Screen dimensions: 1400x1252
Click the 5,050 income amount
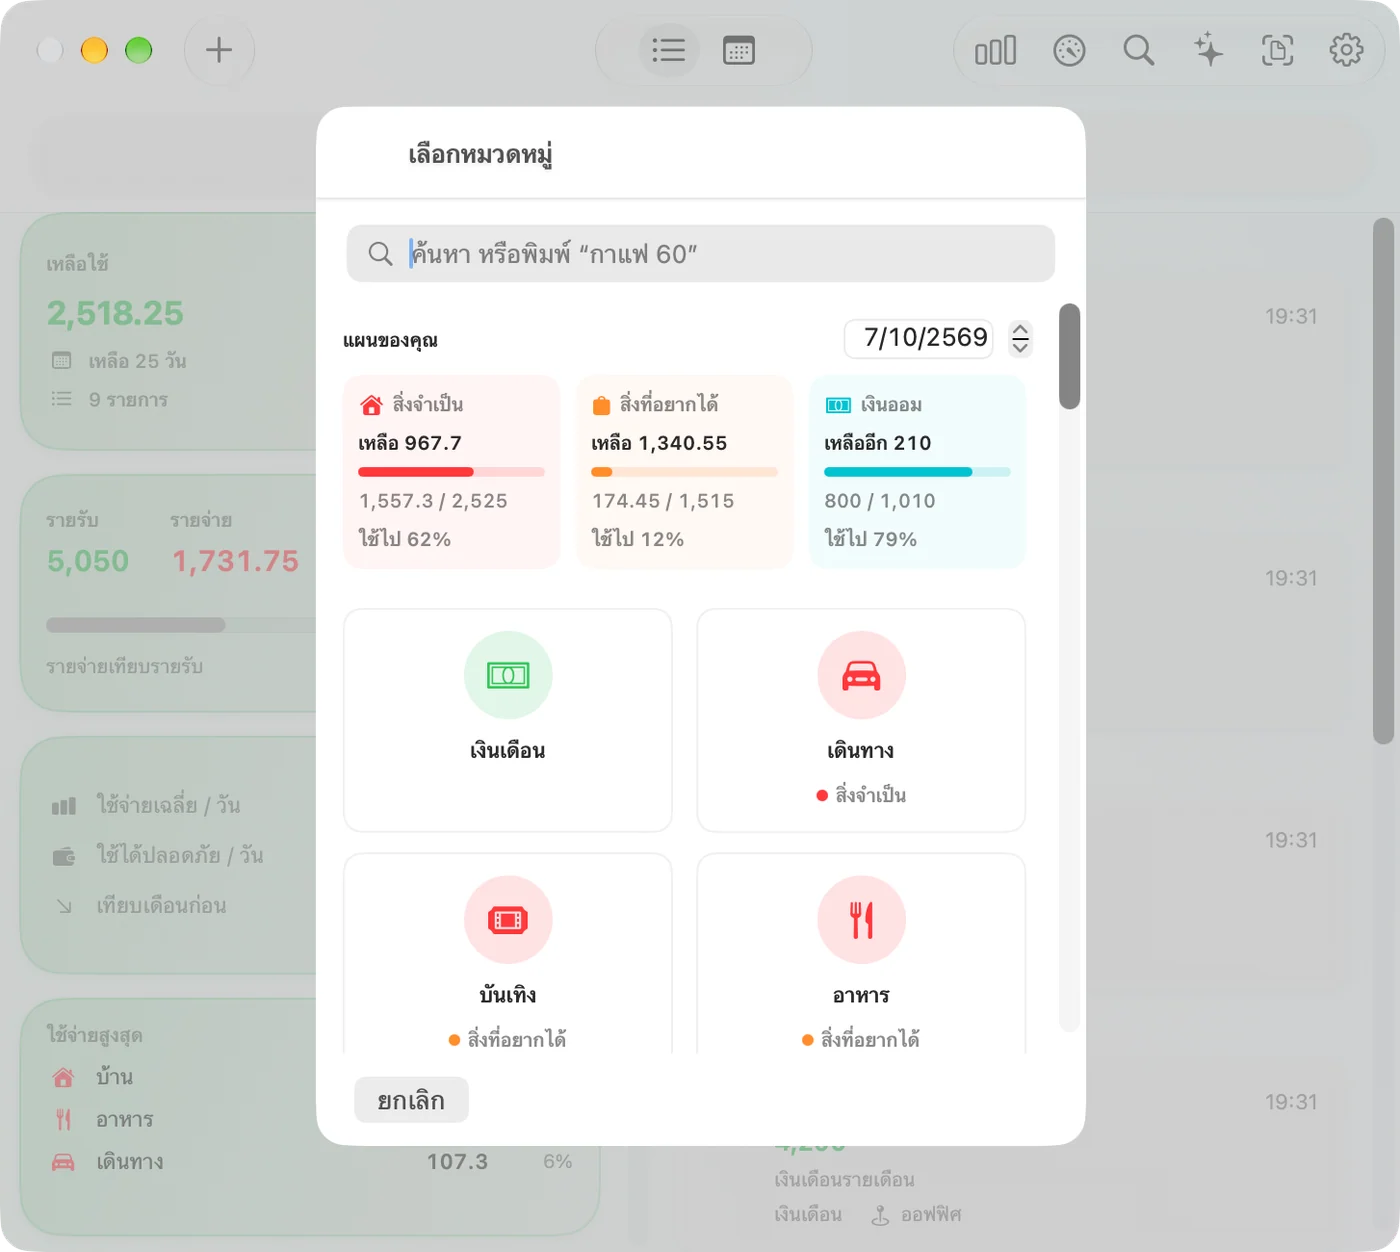[x=88, y=561]
